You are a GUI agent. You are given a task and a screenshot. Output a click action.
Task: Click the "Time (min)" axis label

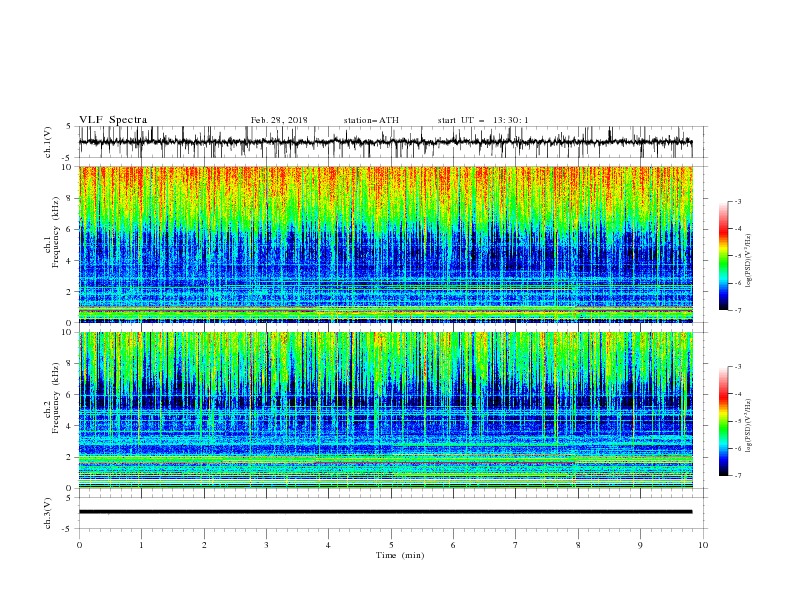400,555
